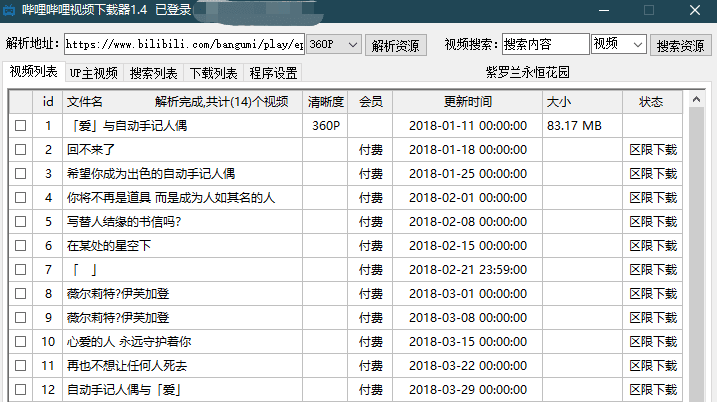717x402 pixels.
Task: Open the 下载列表 tab
Action: [214, 73]
